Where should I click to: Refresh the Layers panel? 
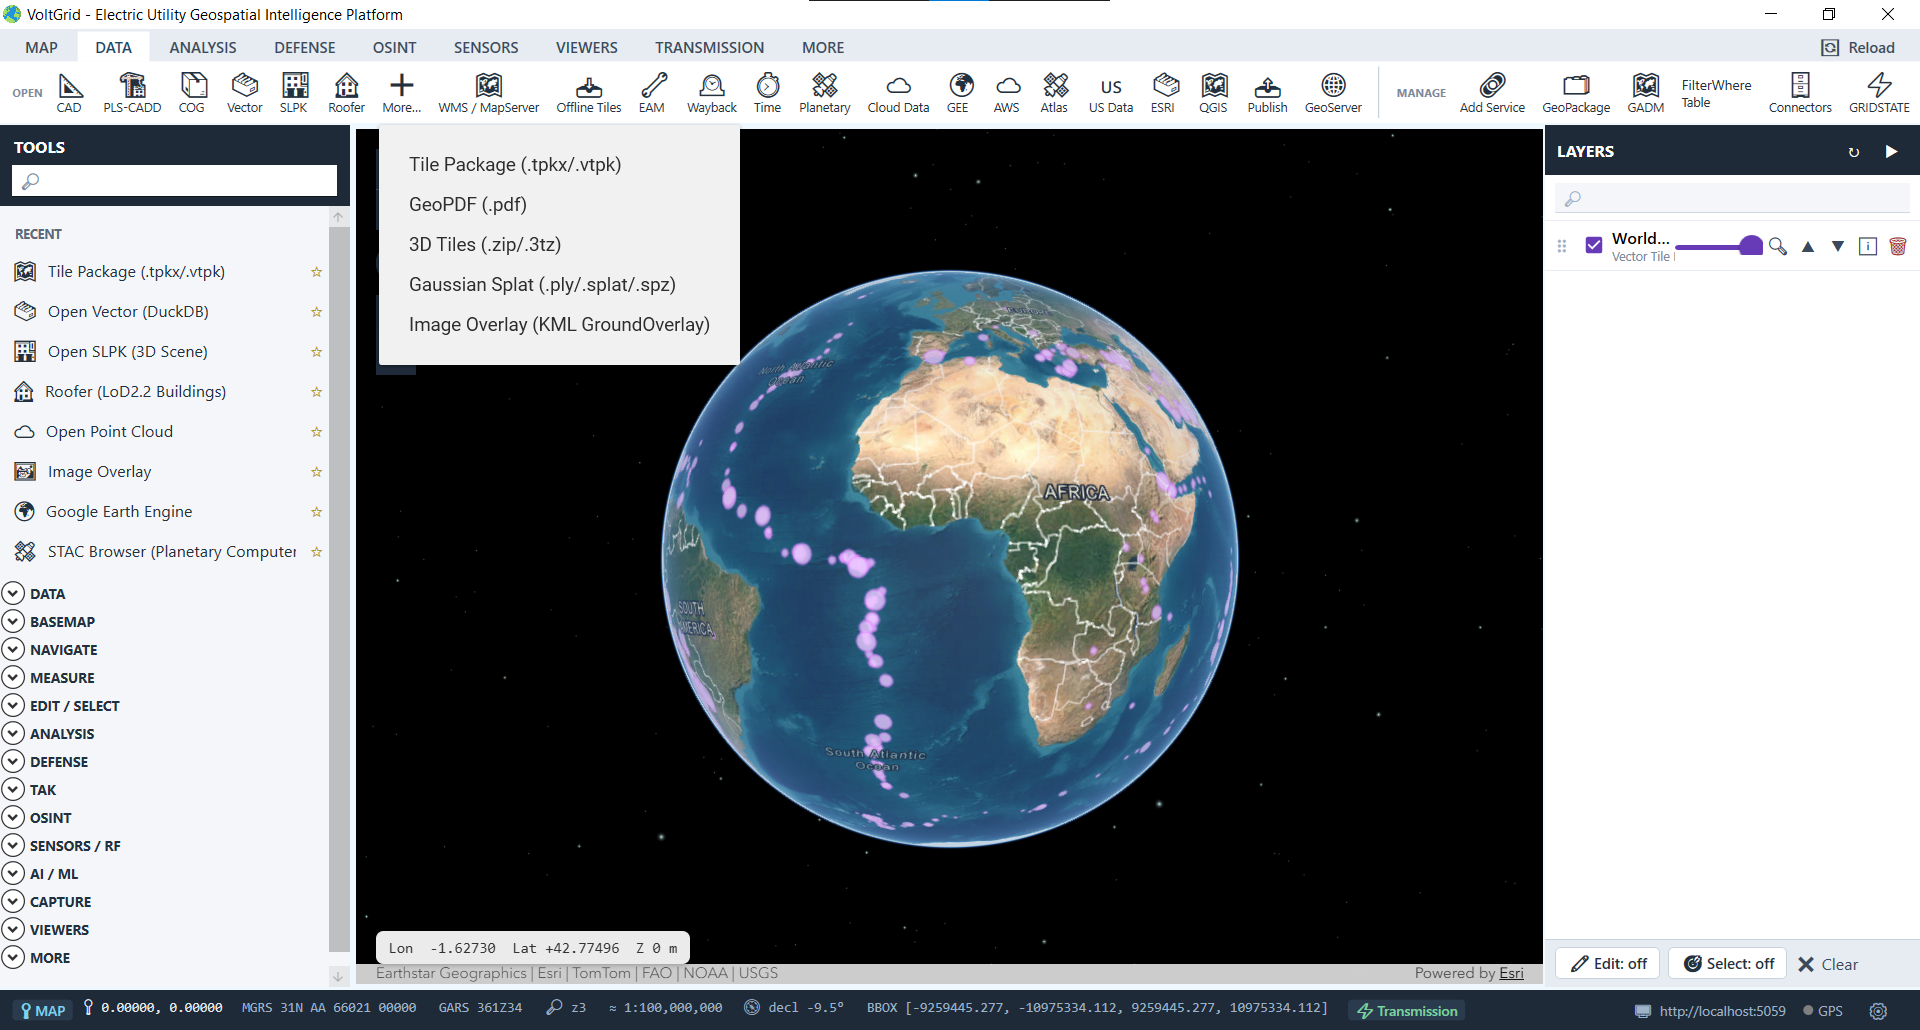[x=1854, y=152]
